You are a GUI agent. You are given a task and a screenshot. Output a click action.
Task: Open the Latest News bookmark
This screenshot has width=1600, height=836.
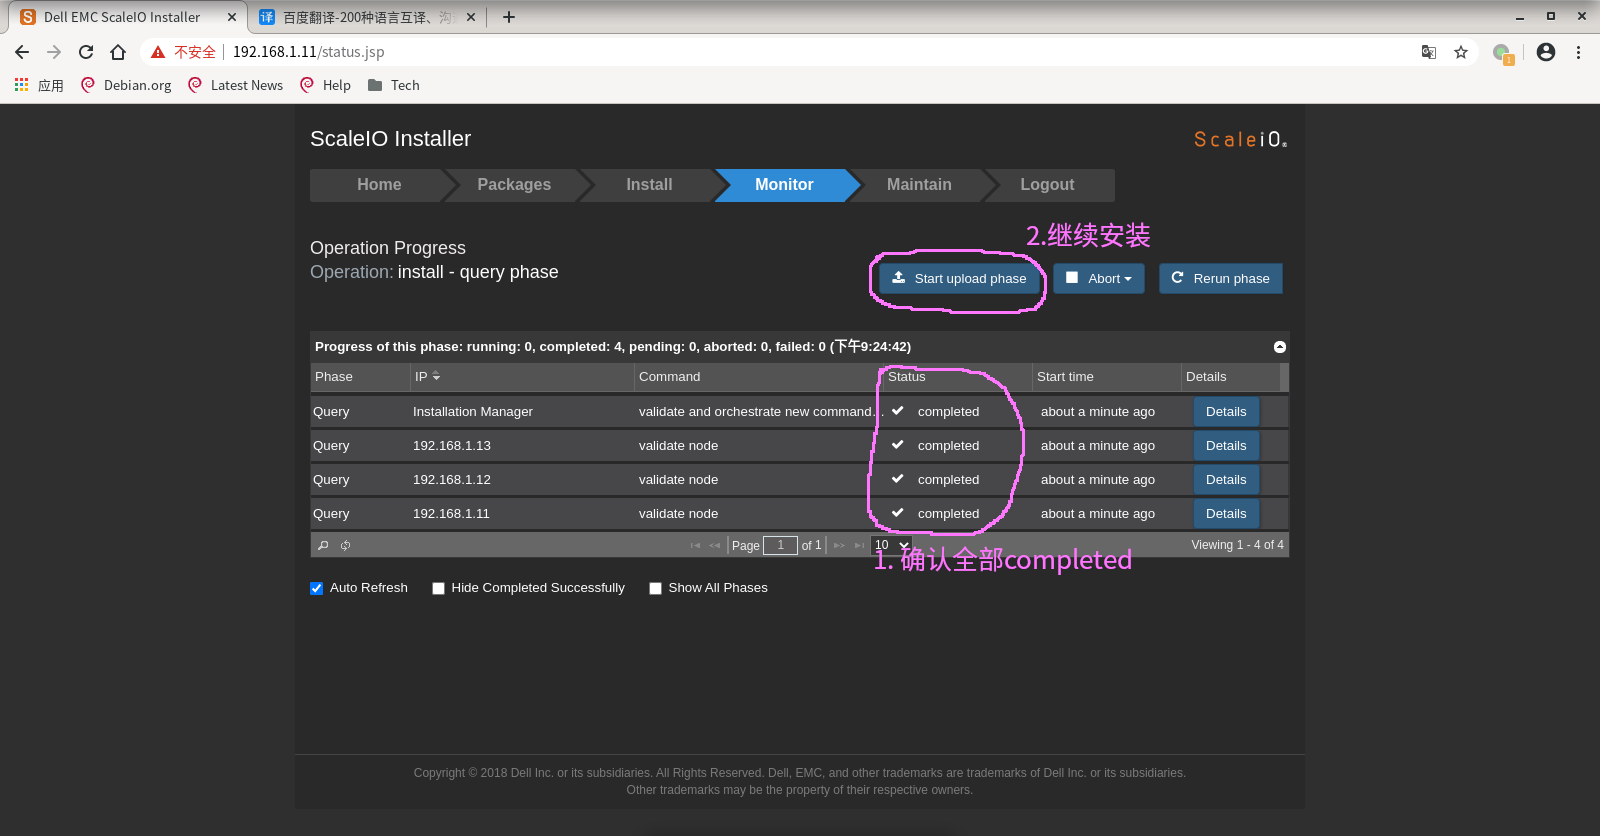[x=235, y=85]
